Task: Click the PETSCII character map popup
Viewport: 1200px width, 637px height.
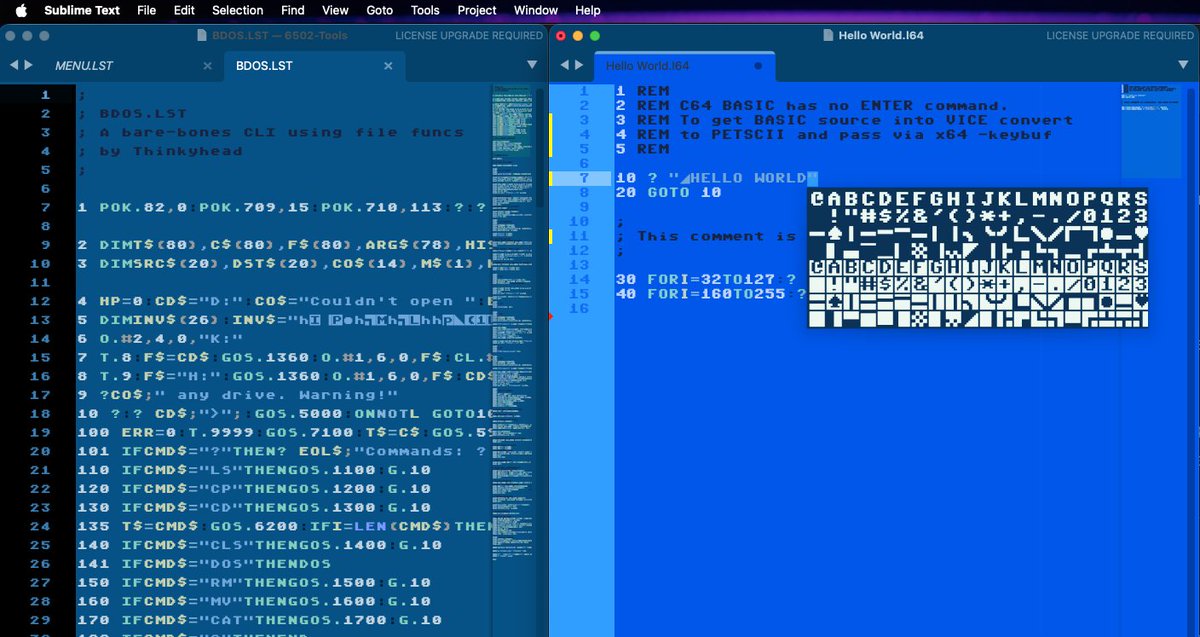Action: click(978, 258)
